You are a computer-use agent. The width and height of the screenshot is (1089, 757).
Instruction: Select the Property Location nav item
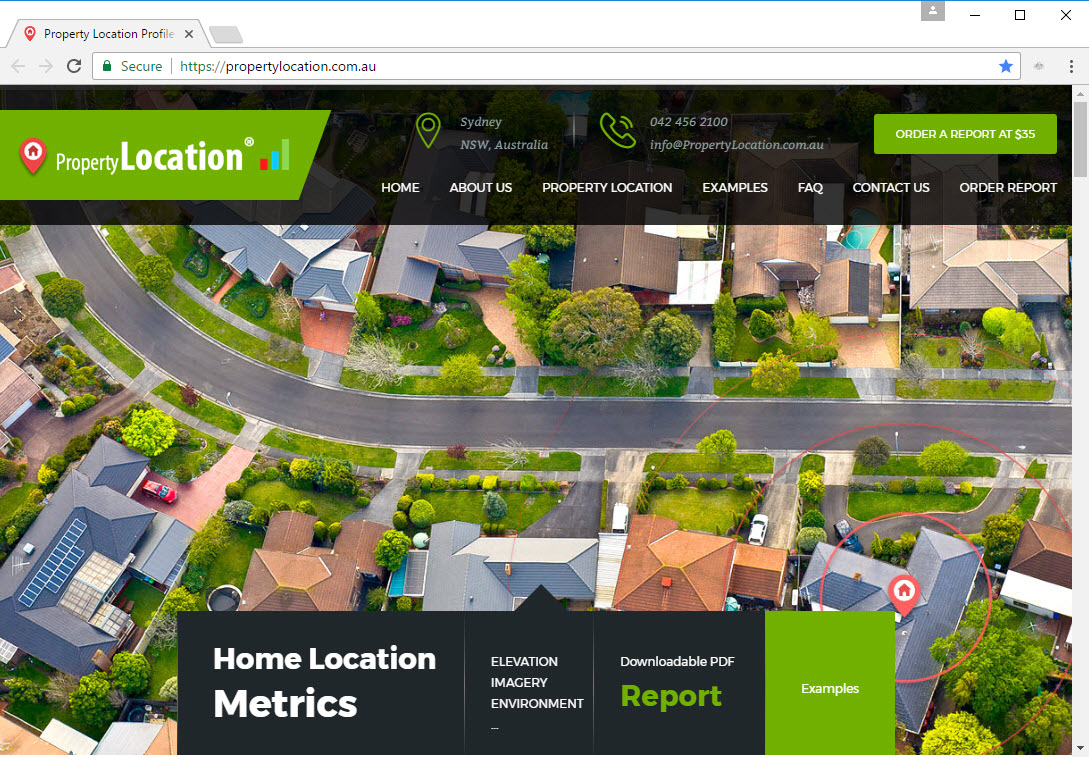(x=607, y=187)
